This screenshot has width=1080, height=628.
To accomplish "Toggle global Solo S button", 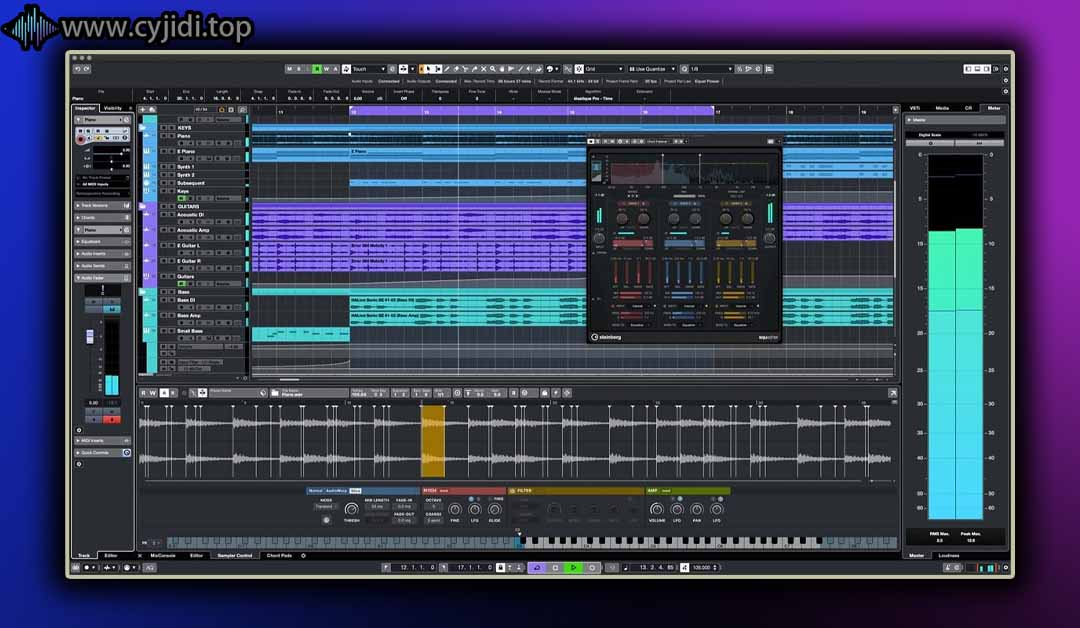I will (298, 69).
